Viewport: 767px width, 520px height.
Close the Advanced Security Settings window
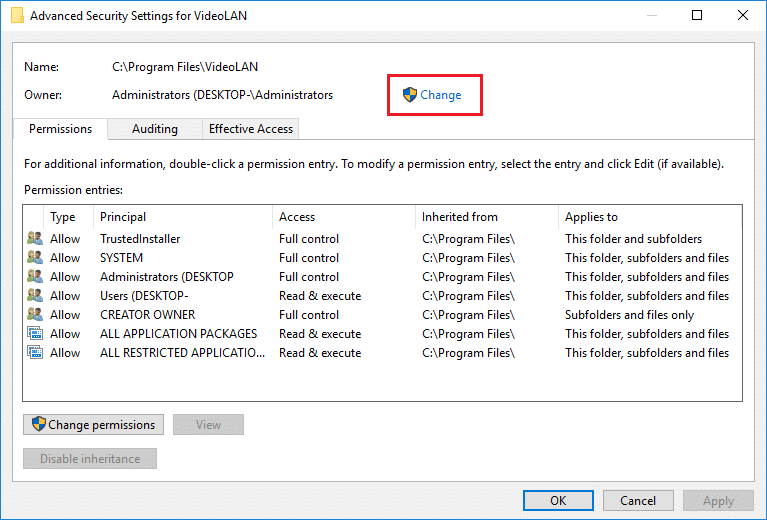pos(743,15)
